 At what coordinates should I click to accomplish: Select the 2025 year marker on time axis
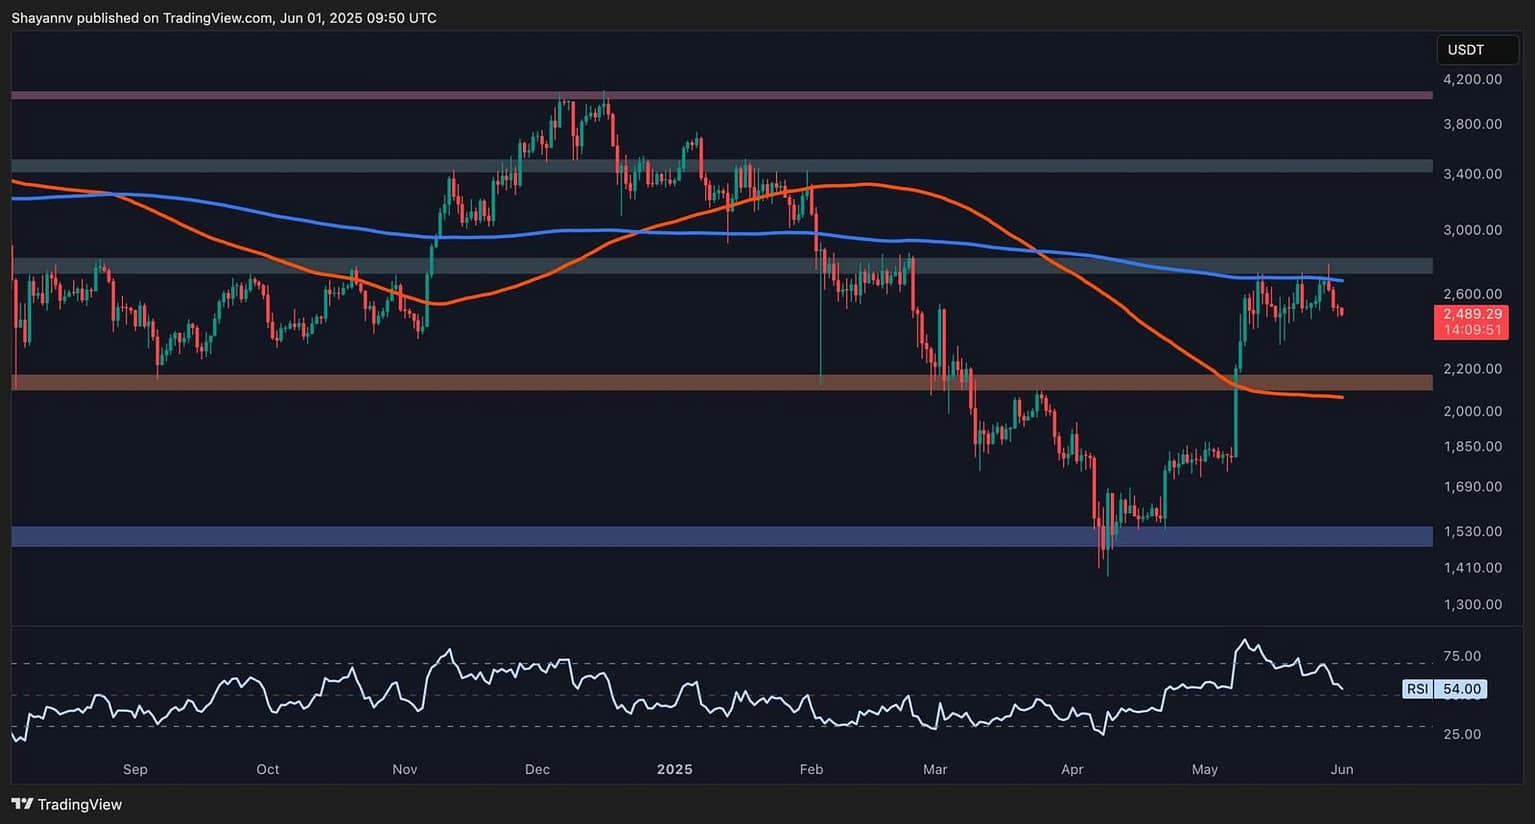tap(674, 769)
